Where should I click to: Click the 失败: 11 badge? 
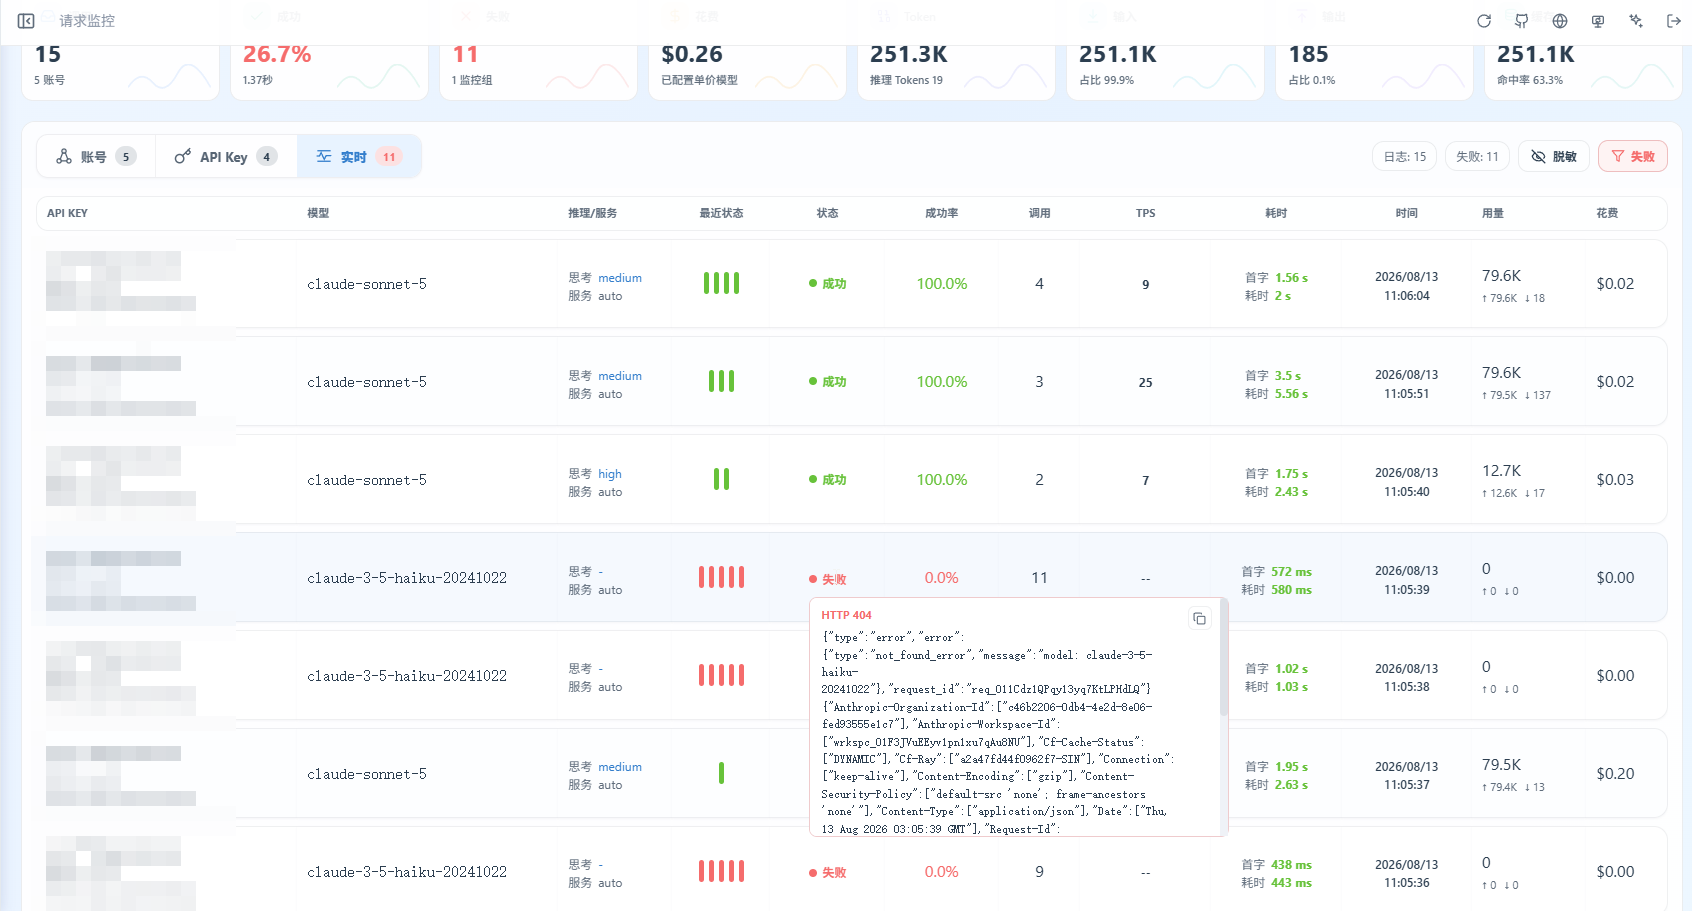pos(1477,157)
